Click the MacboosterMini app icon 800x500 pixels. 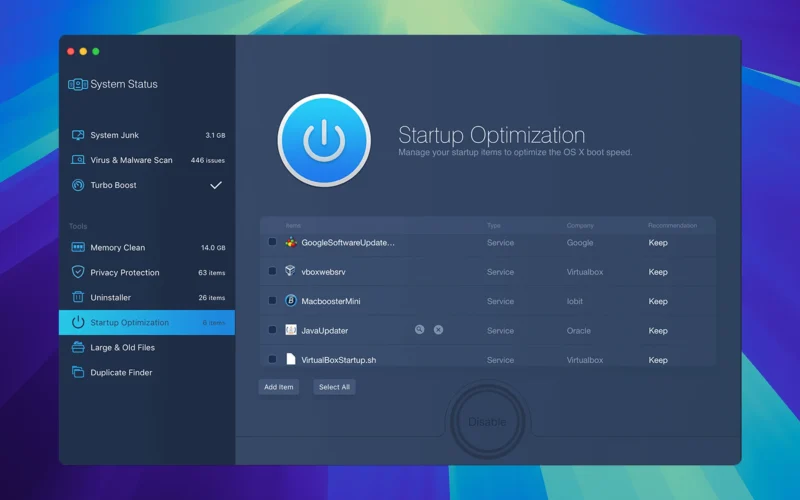(x=290, y=301)
